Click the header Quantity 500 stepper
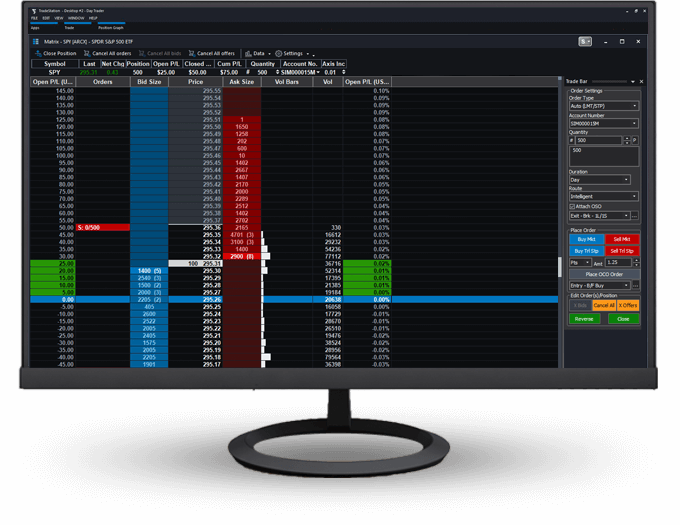 coord(278,72)
